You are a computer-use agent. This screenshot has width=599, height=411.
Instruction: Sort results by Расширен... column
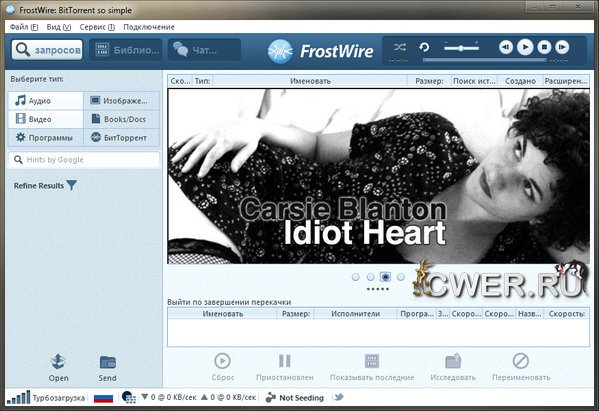point(566,81)
